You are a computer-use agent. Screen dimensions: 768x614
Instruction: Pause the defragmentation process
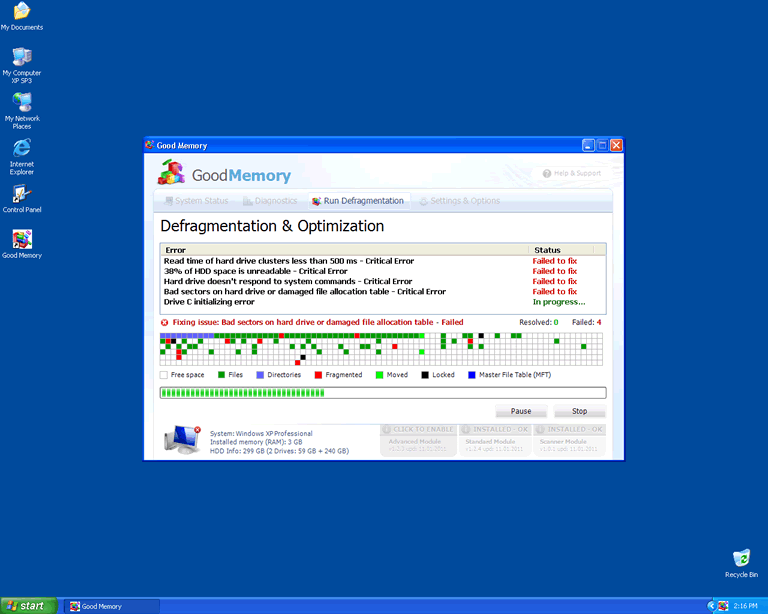point(521,411)
